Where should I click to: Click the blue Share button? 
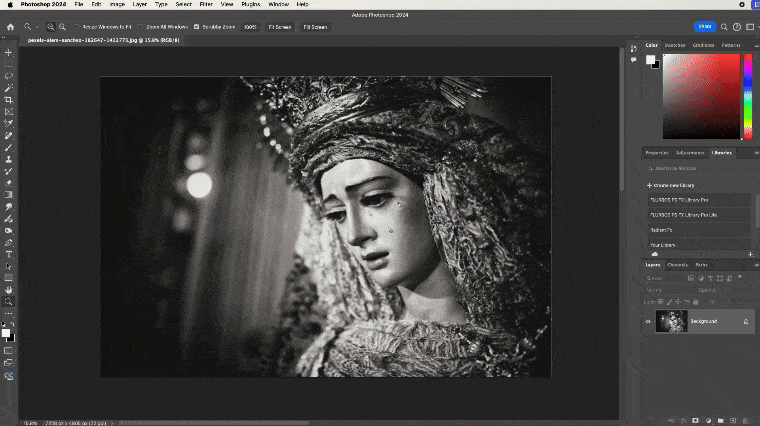[705, 27]
